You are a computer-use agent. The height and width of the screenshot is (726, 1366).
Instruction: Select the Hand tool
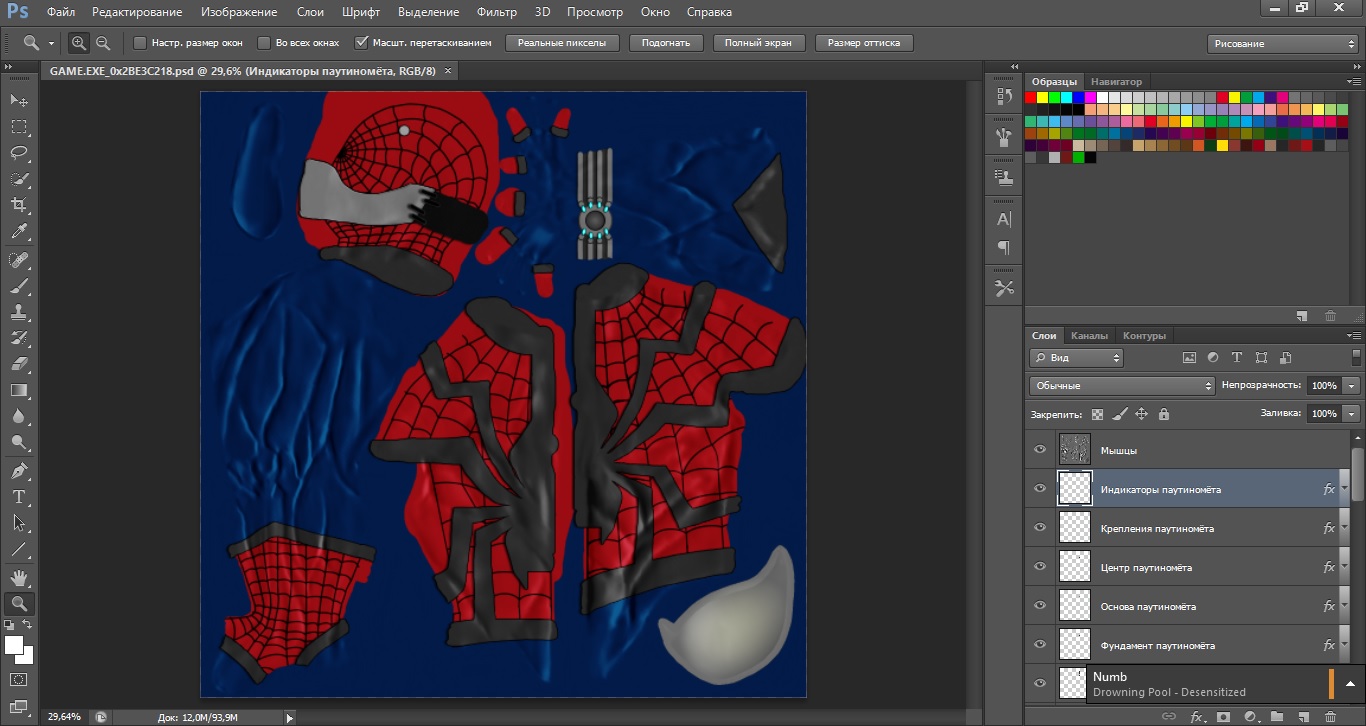pyautogui.click(x=19, y=578)
